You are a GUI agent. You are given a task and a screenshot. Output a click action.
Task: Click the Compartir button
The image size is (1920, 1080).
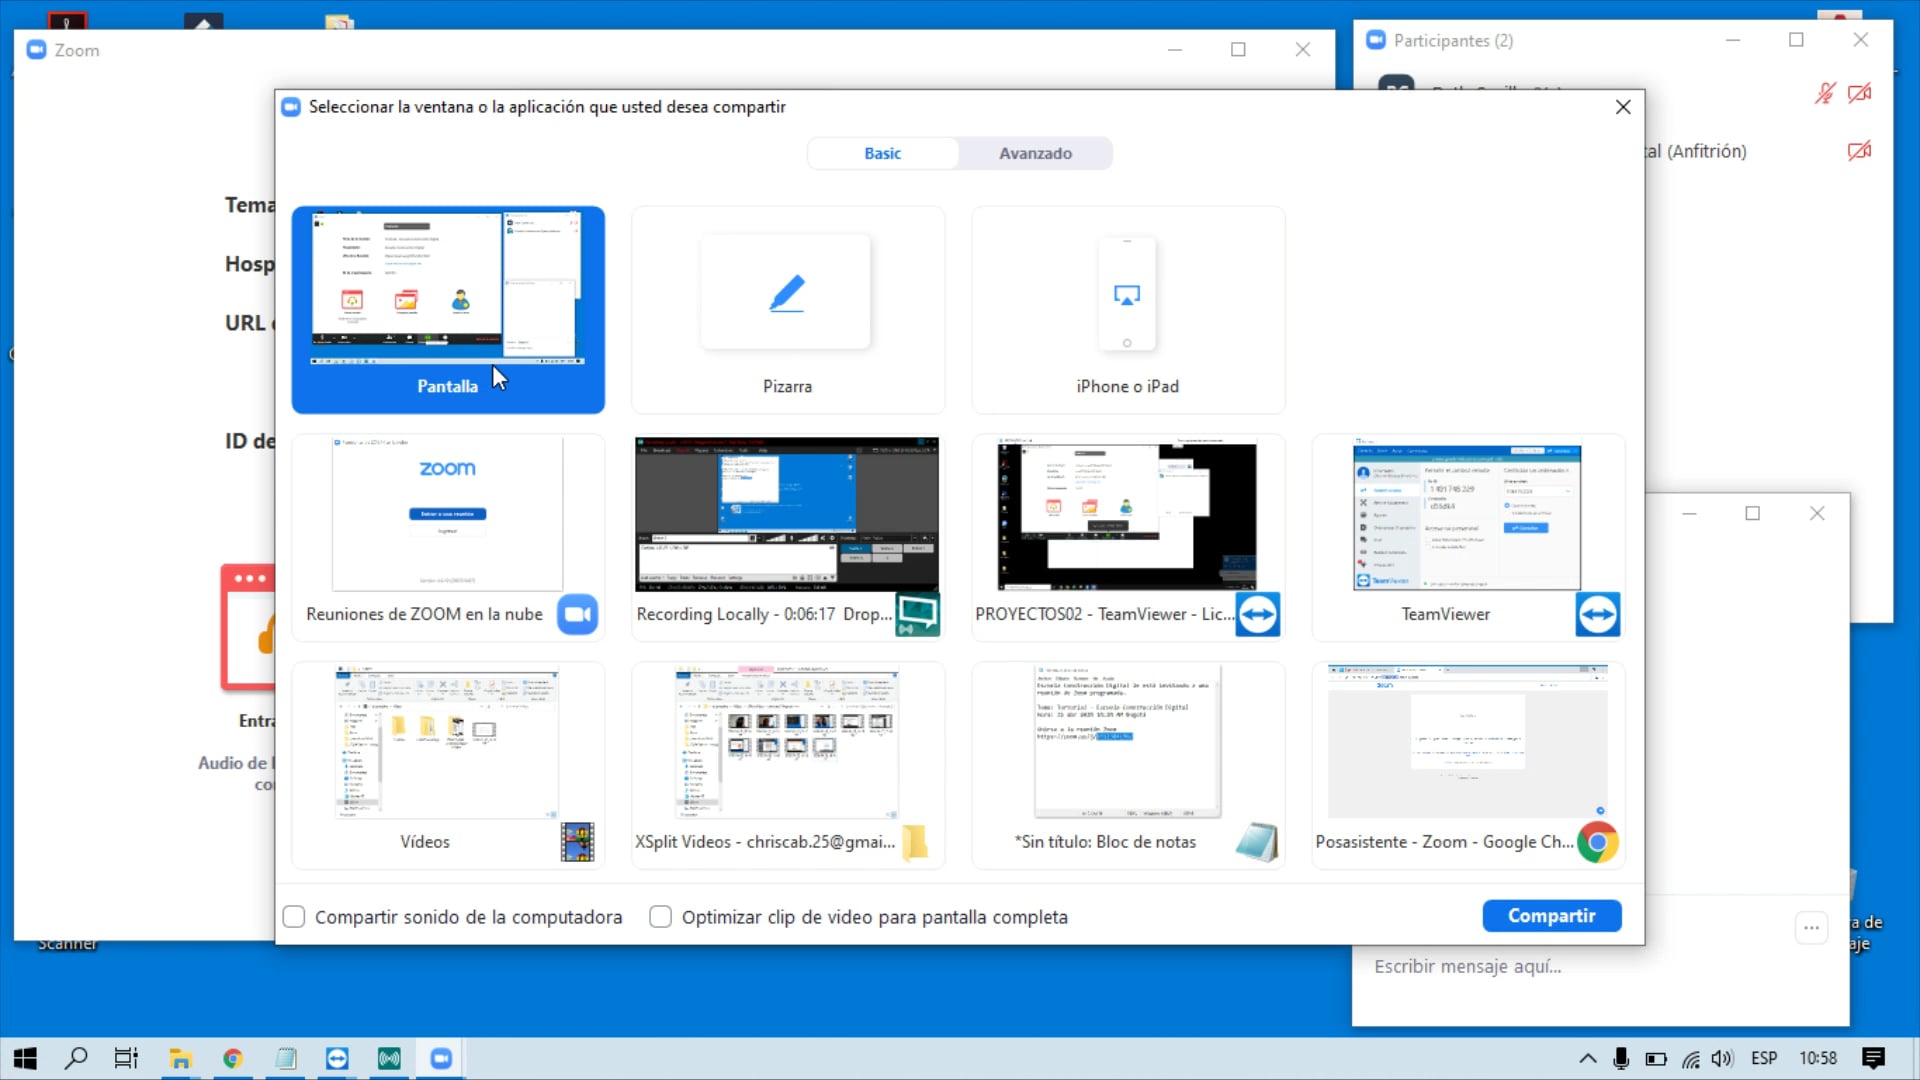(x=1551, y=916)
